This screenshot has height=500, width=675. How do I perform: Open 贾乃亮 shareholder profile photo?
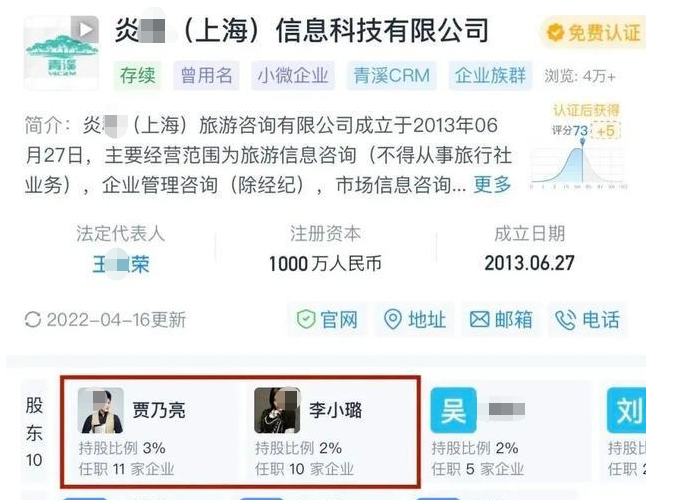point(101,410)
